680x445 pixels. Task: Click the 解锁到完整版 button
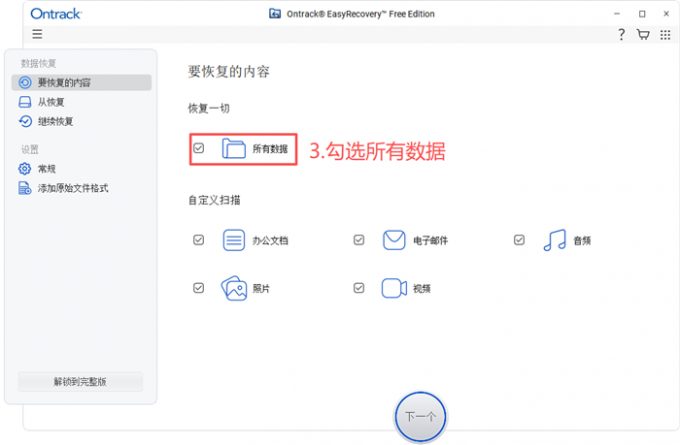81,382
